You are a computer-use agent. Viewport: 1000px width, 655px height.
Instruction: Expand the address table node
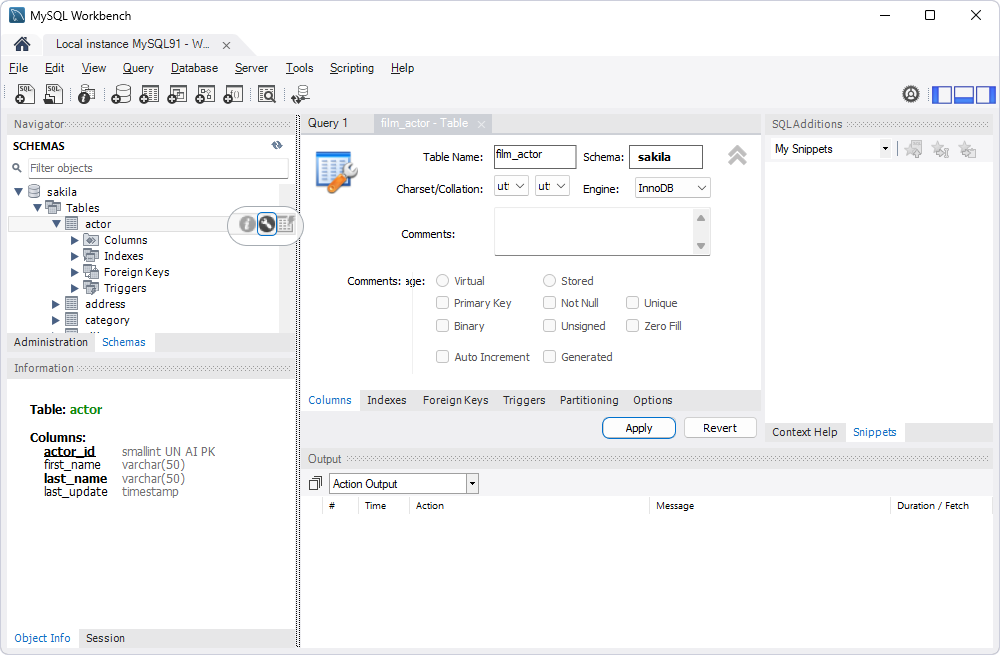coord(55,304)
